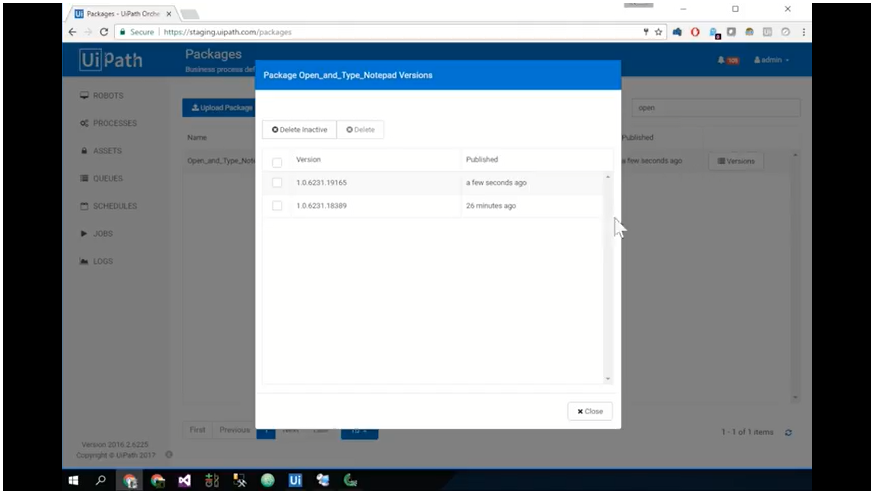The height and width of the screenshot is (495, 876).
Task: Click the Assets lock icon
Action: 84,151
